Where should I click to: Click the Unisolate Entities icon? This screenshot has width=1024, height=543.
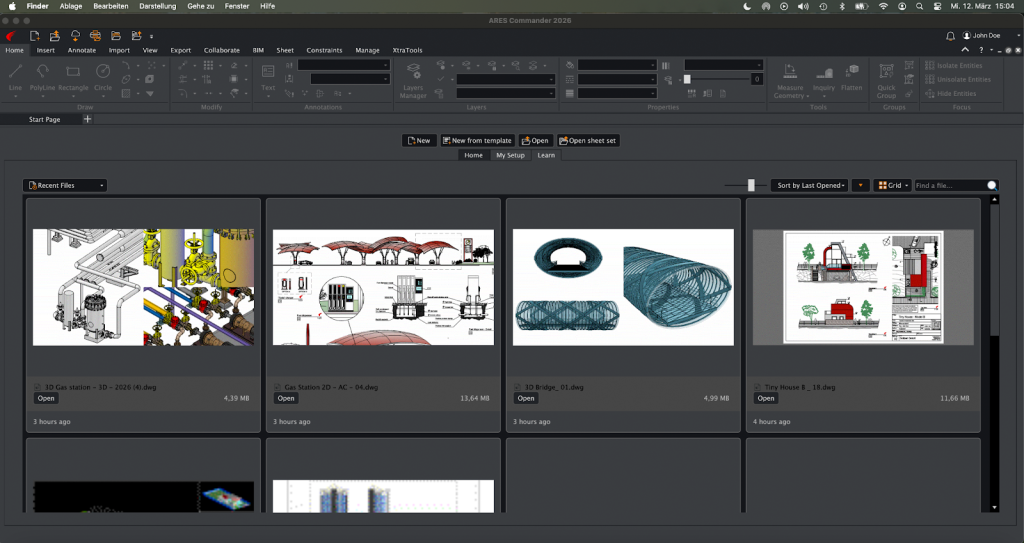pos(929,79)
